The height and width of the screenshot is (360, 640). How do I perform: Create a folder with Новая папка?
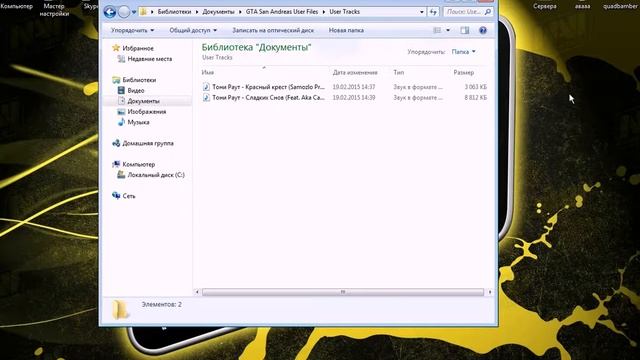pos(346,30)
